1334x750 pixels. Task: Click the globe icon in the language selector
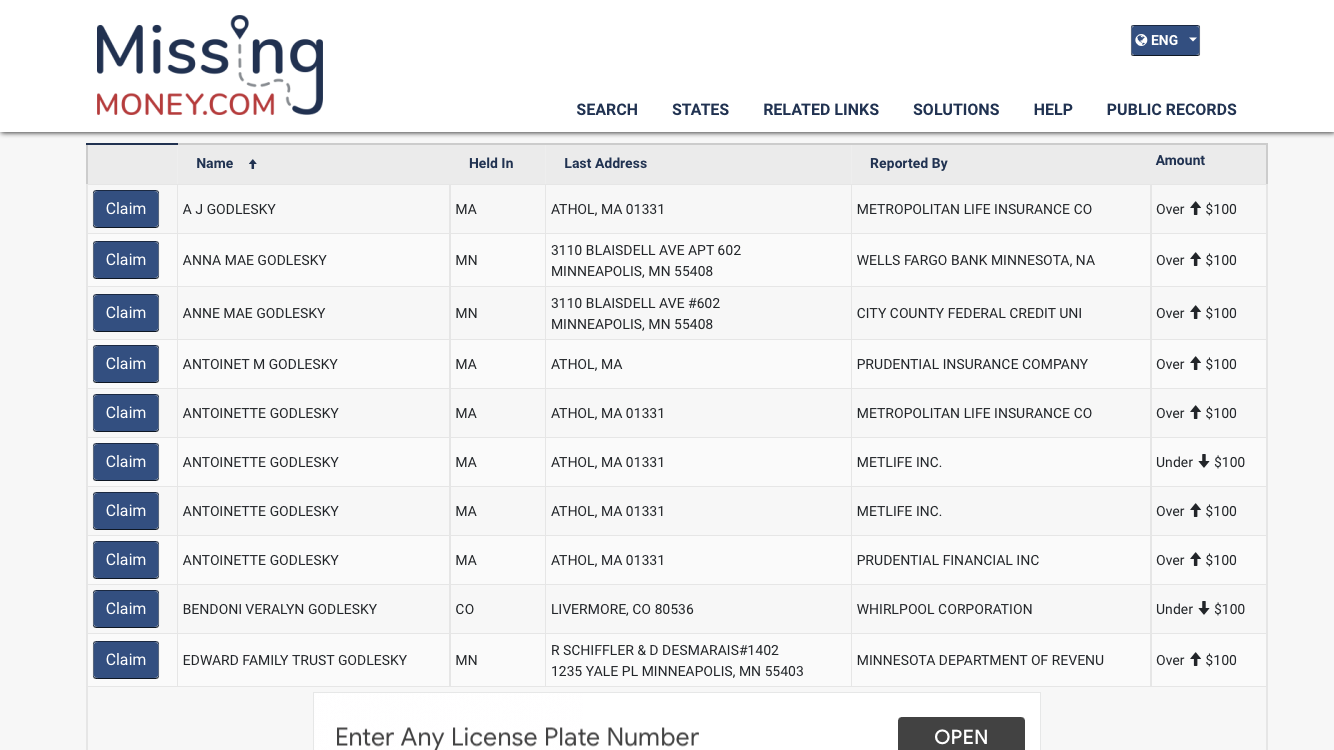pos(1141,40)
